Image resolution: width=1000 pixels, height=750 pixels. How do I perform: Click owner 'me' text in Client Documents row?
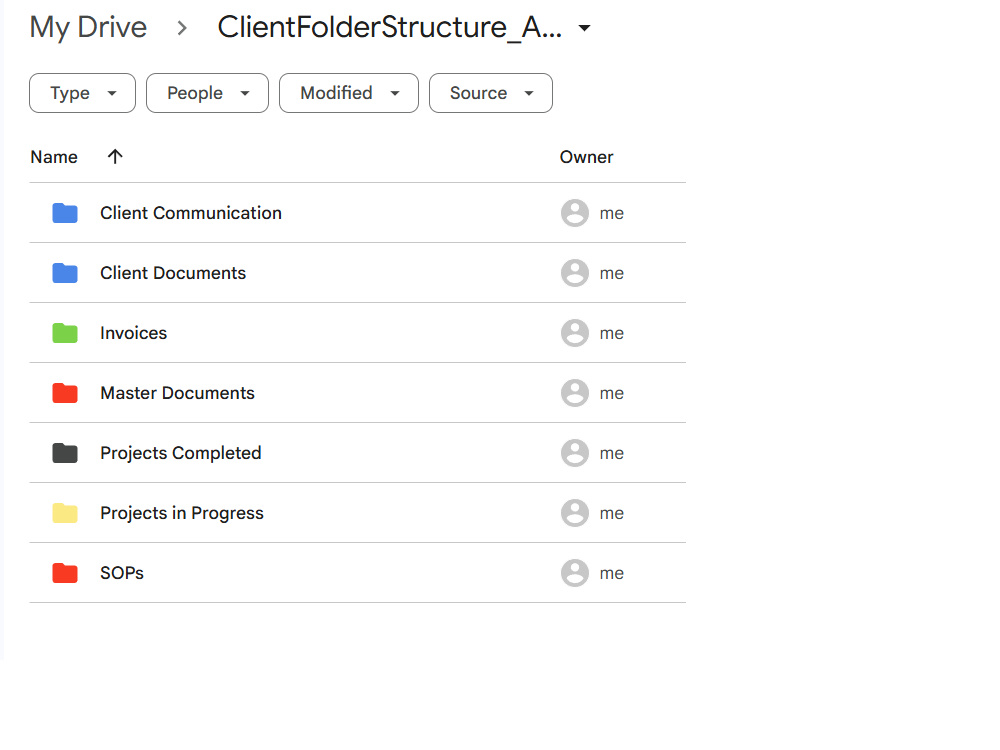pos(612,274)
